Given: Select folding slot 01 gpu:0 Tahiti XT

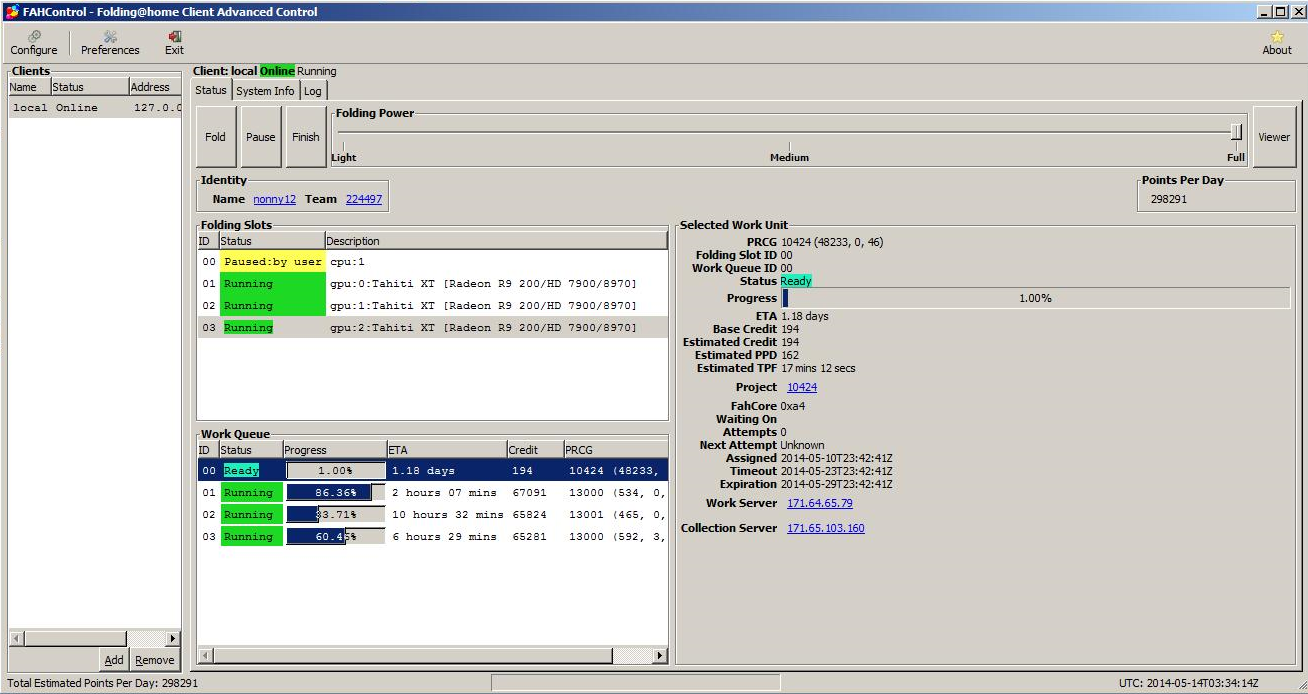Looking at the screenshot, I should (432, 284).
